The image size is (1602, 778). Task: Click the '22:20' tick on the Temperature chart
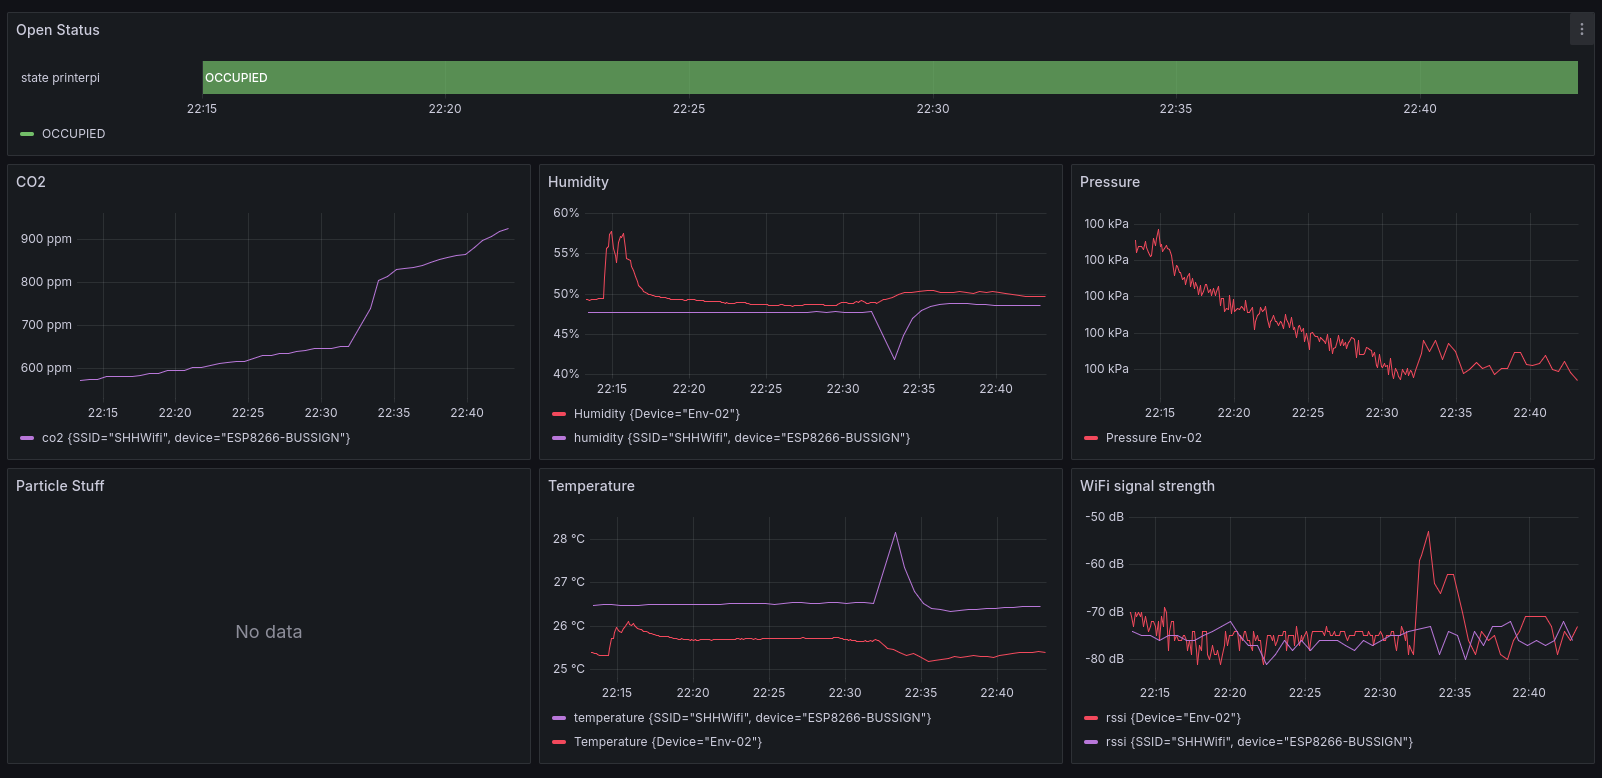click(x=693, y=693)
